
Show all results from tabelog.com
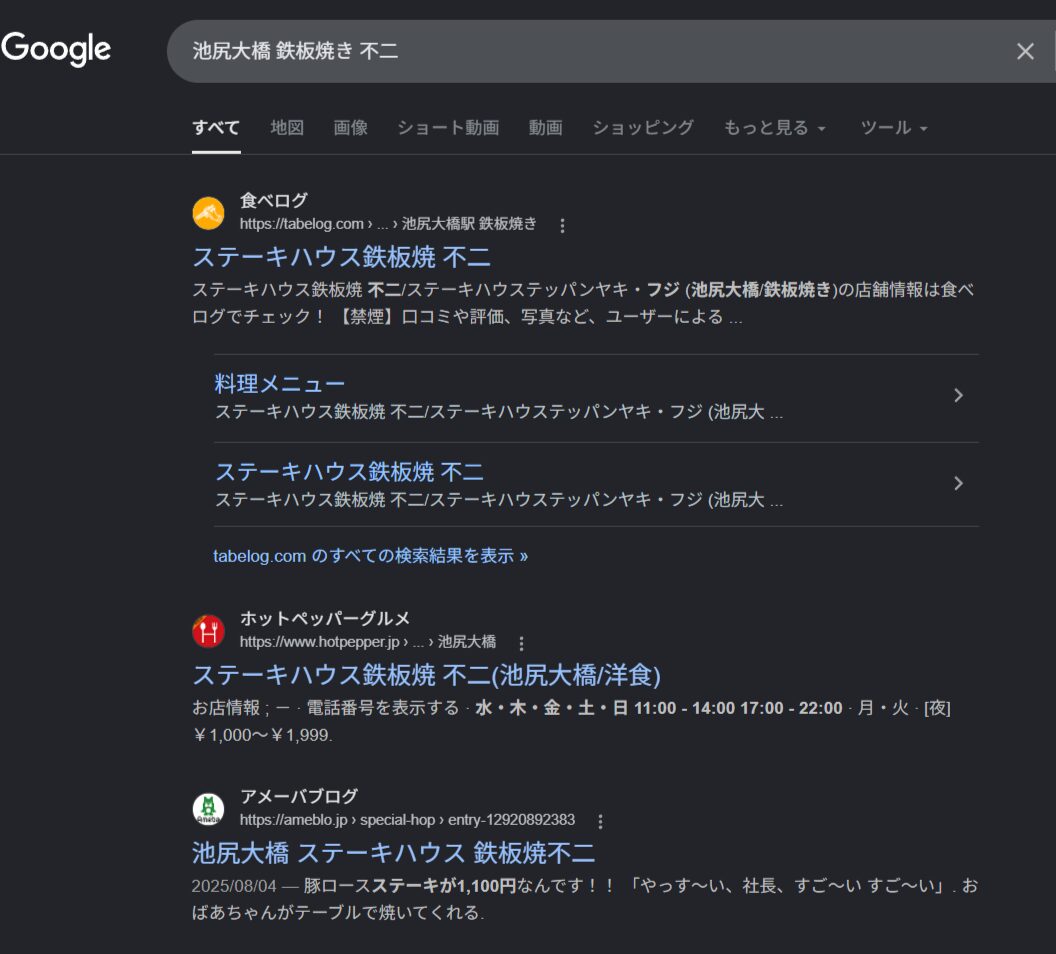(370, 556)
